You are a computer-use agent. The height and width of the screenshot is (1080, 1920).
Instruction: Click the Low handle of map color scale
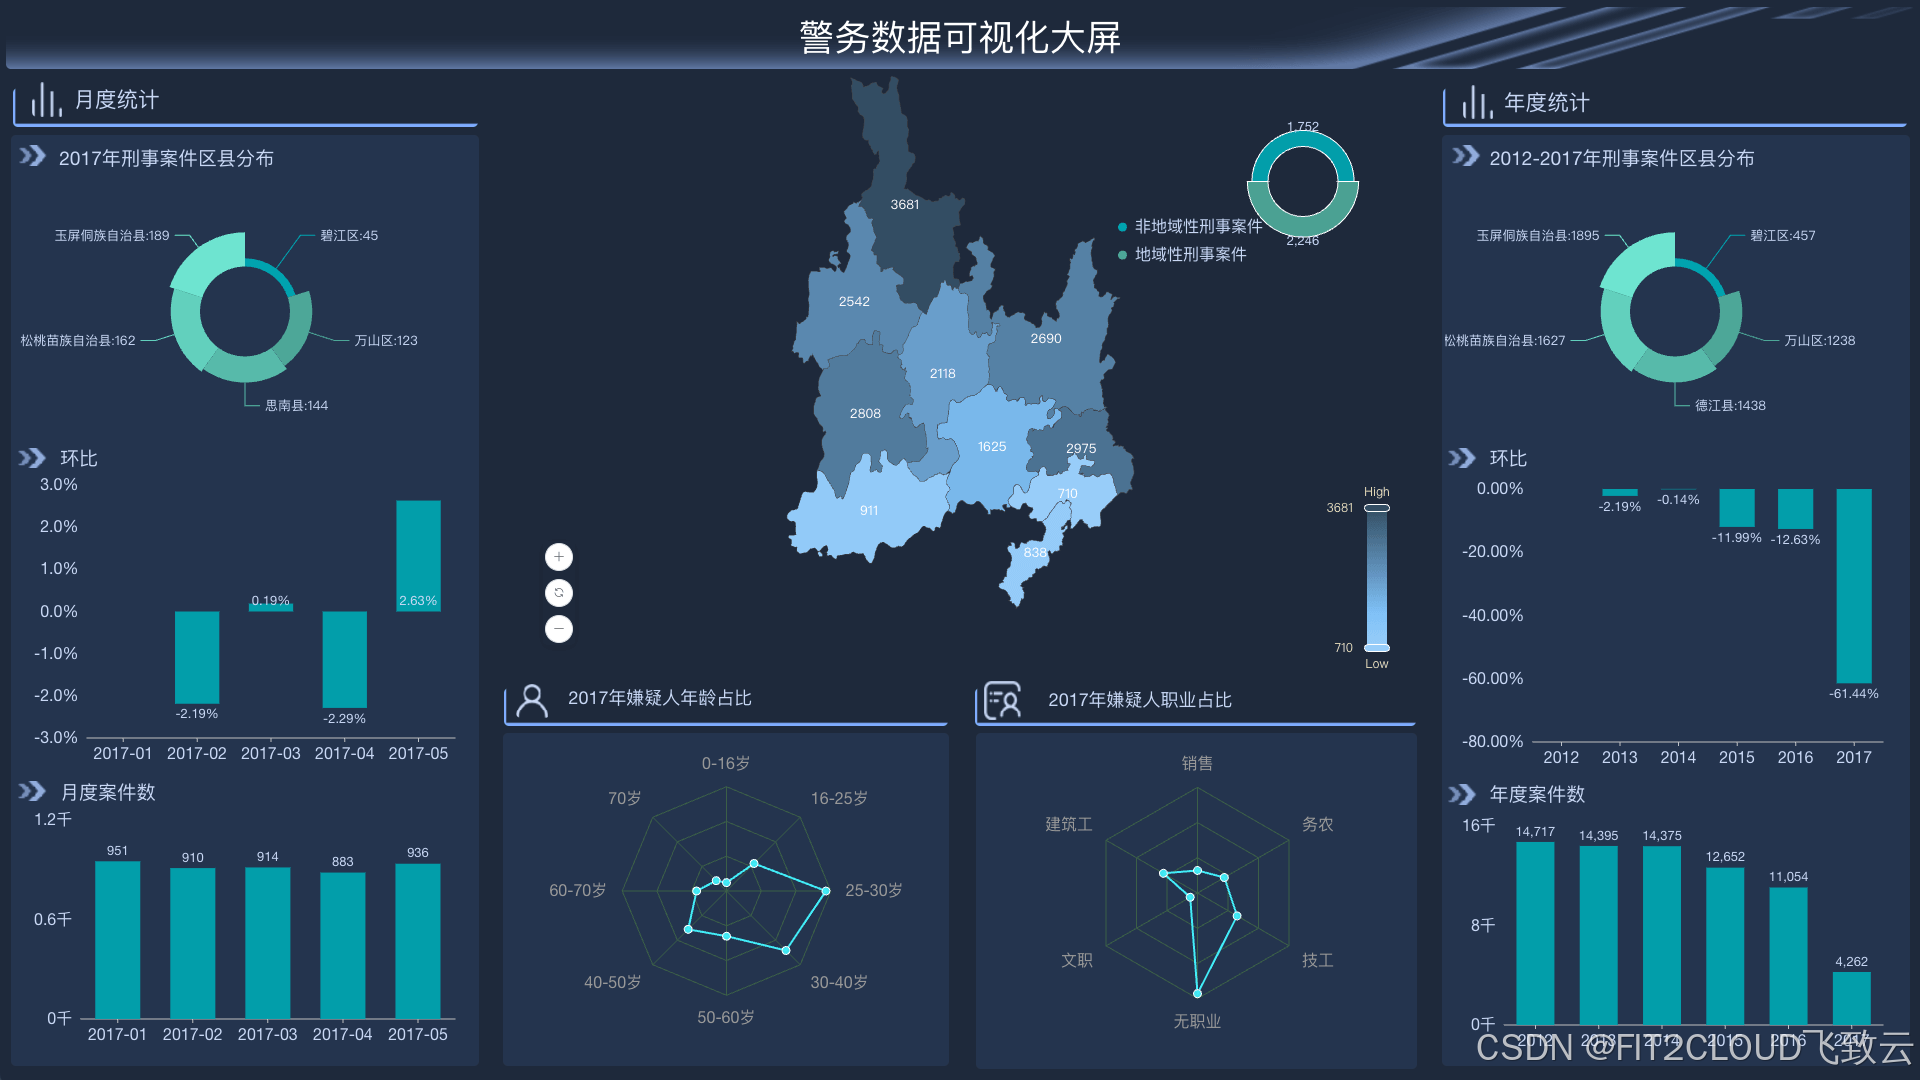(x=1377, y=648)
